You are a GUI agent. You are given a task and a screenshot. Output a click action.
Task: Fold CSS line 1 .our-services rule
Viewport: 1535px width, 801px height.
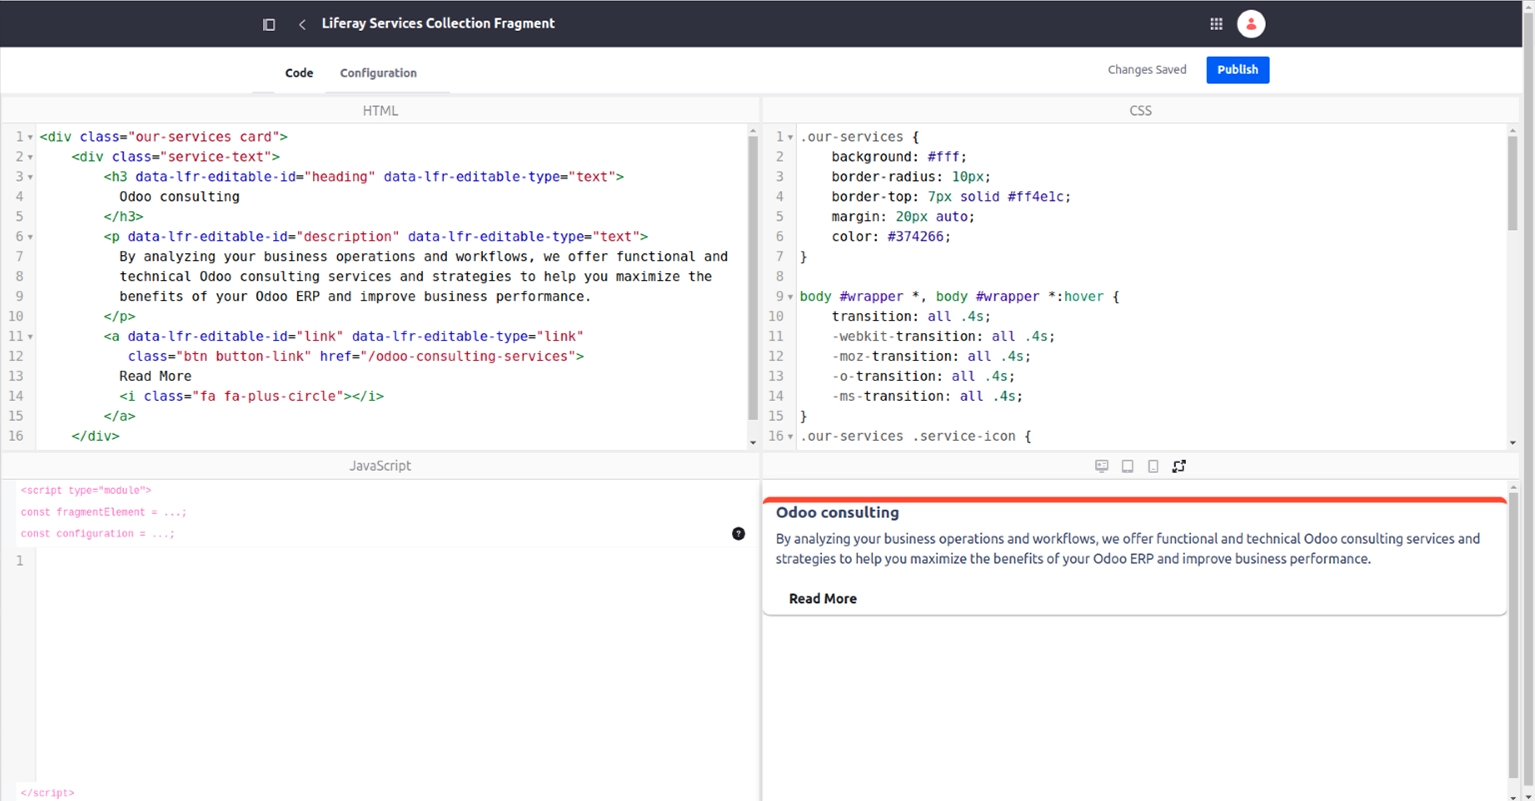pyautogui.click(x=790, y=137)
